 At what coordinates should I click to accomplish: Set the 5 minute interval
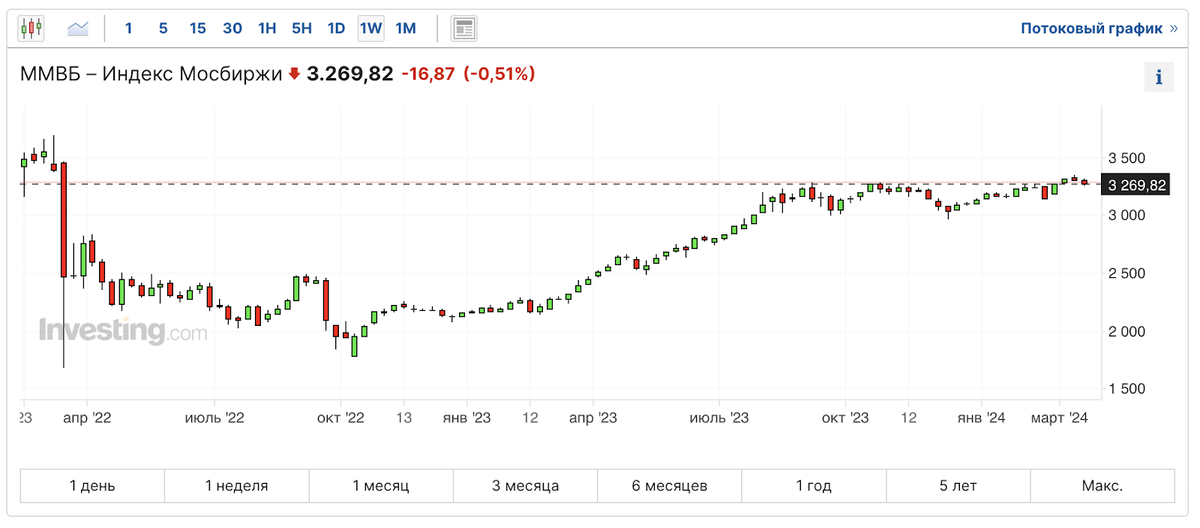[163, 28]
